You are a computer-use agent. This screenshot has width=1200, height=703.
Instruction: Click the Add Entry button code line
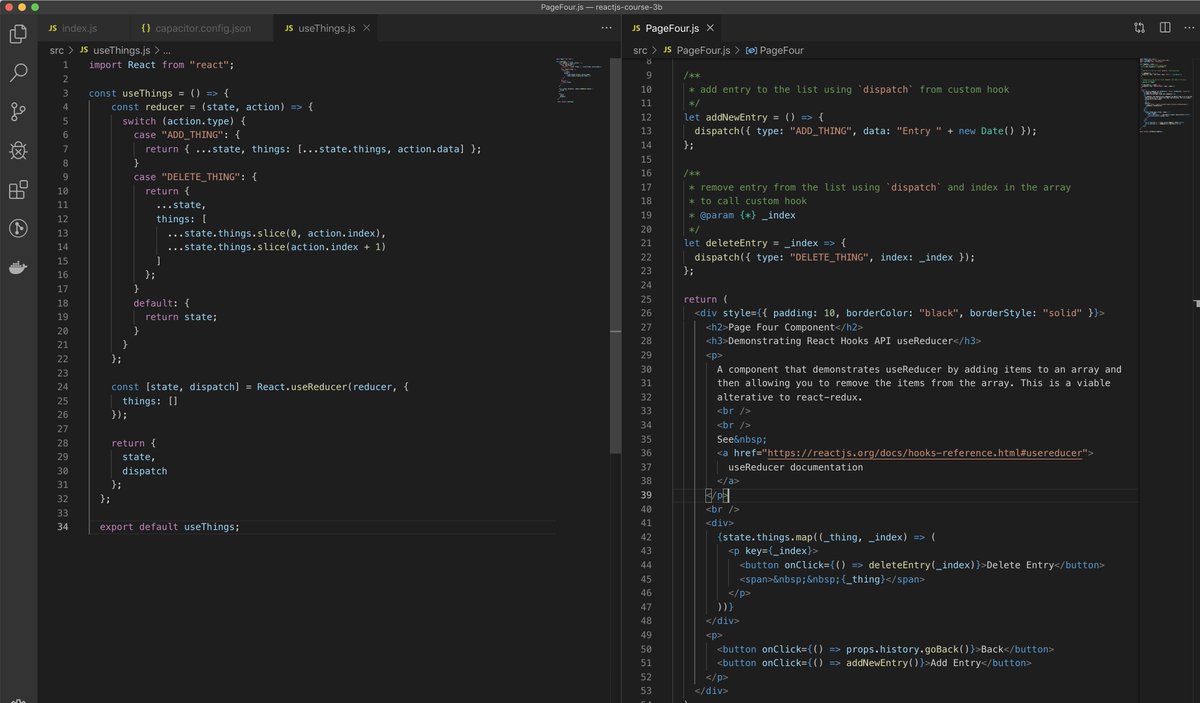point(874,663)
